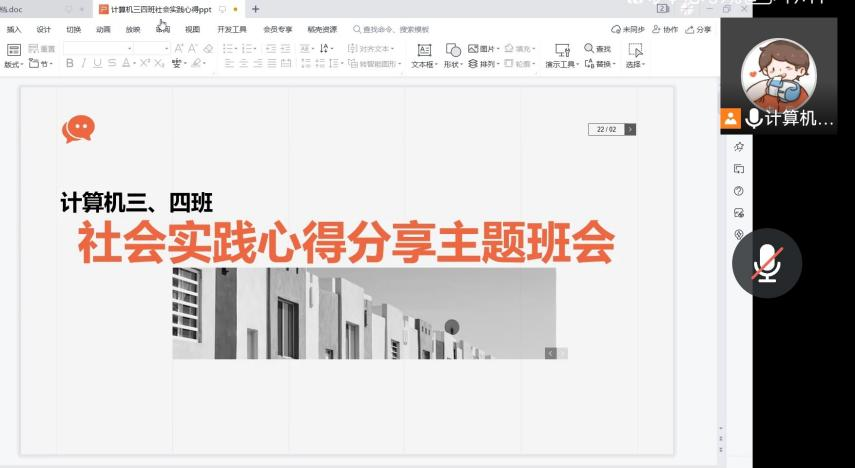The width and height of the screenshot is (855, 468).
Task: Switch to the 设计 (Design) ribbon tab
Action: pyautogui.click(x=44, y=29)
